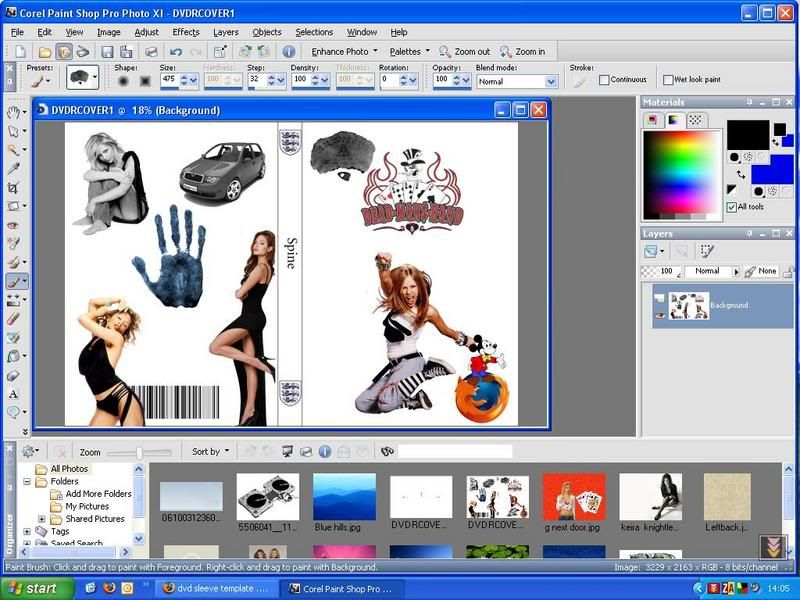Uncheck the All tools checkbox in Materials

tap(732, 207)
